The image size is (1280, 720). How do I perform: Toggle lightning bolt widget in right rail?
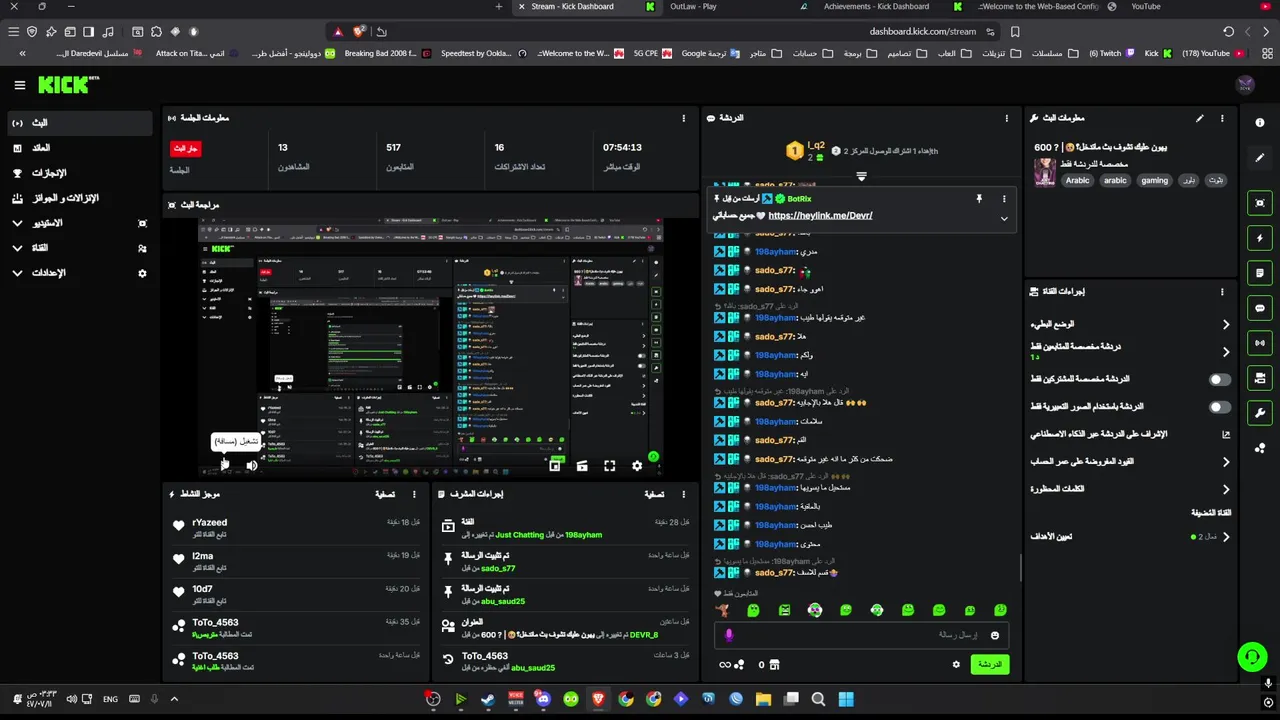1260,238
